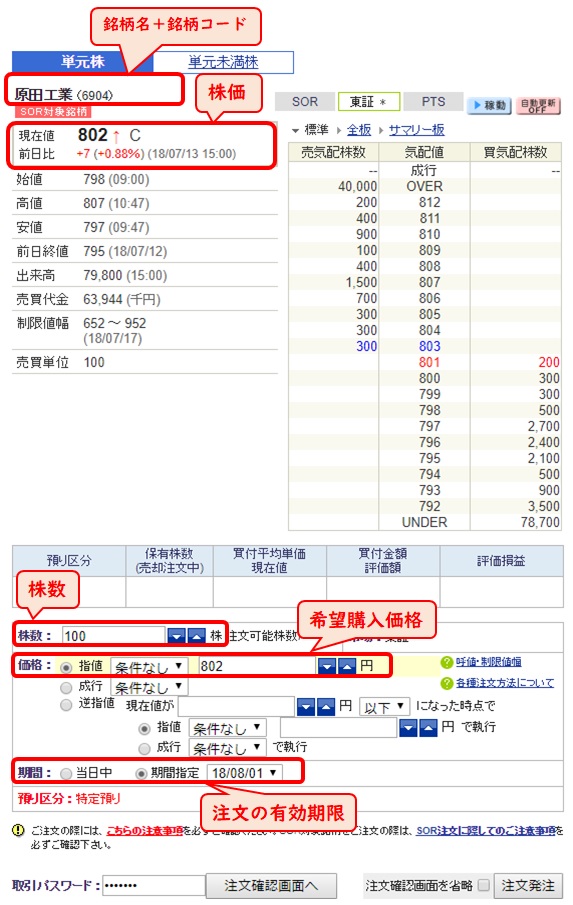Lower the 指値 price with down arrow
Image resolution: width=573 pixels, height=905 pixels.
[x=327, y=666]
